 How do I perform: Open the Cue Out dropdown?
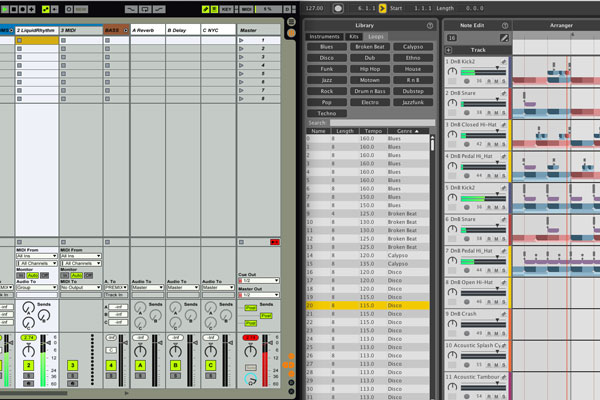pyautogui.click(x=259, y=281)
